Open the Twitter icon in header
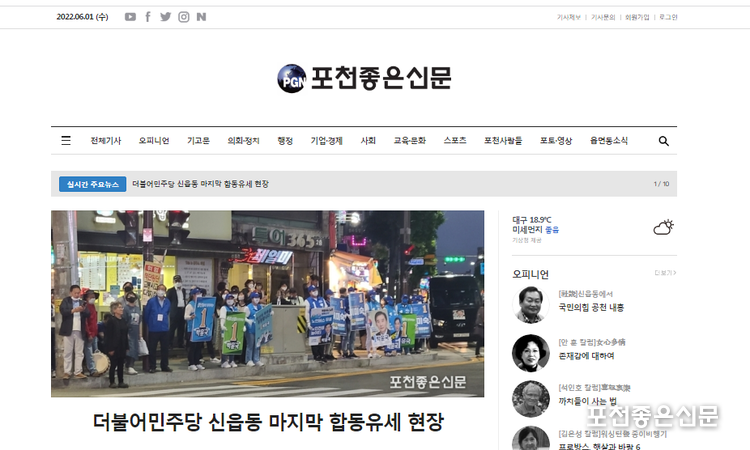The image size is (750, 450). point(165,17)
